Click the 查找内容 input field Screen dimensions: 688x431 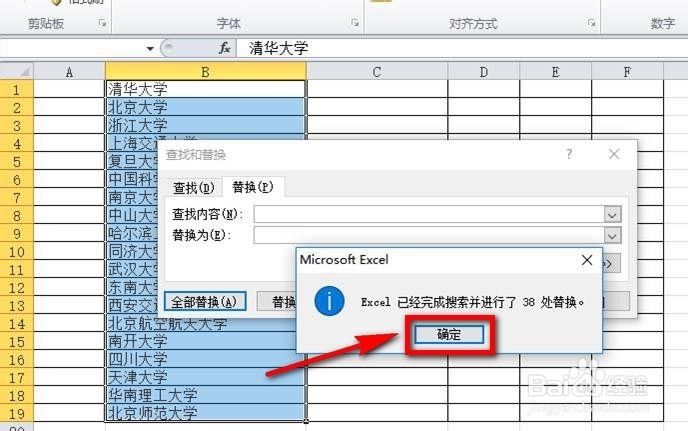[429, 214]
